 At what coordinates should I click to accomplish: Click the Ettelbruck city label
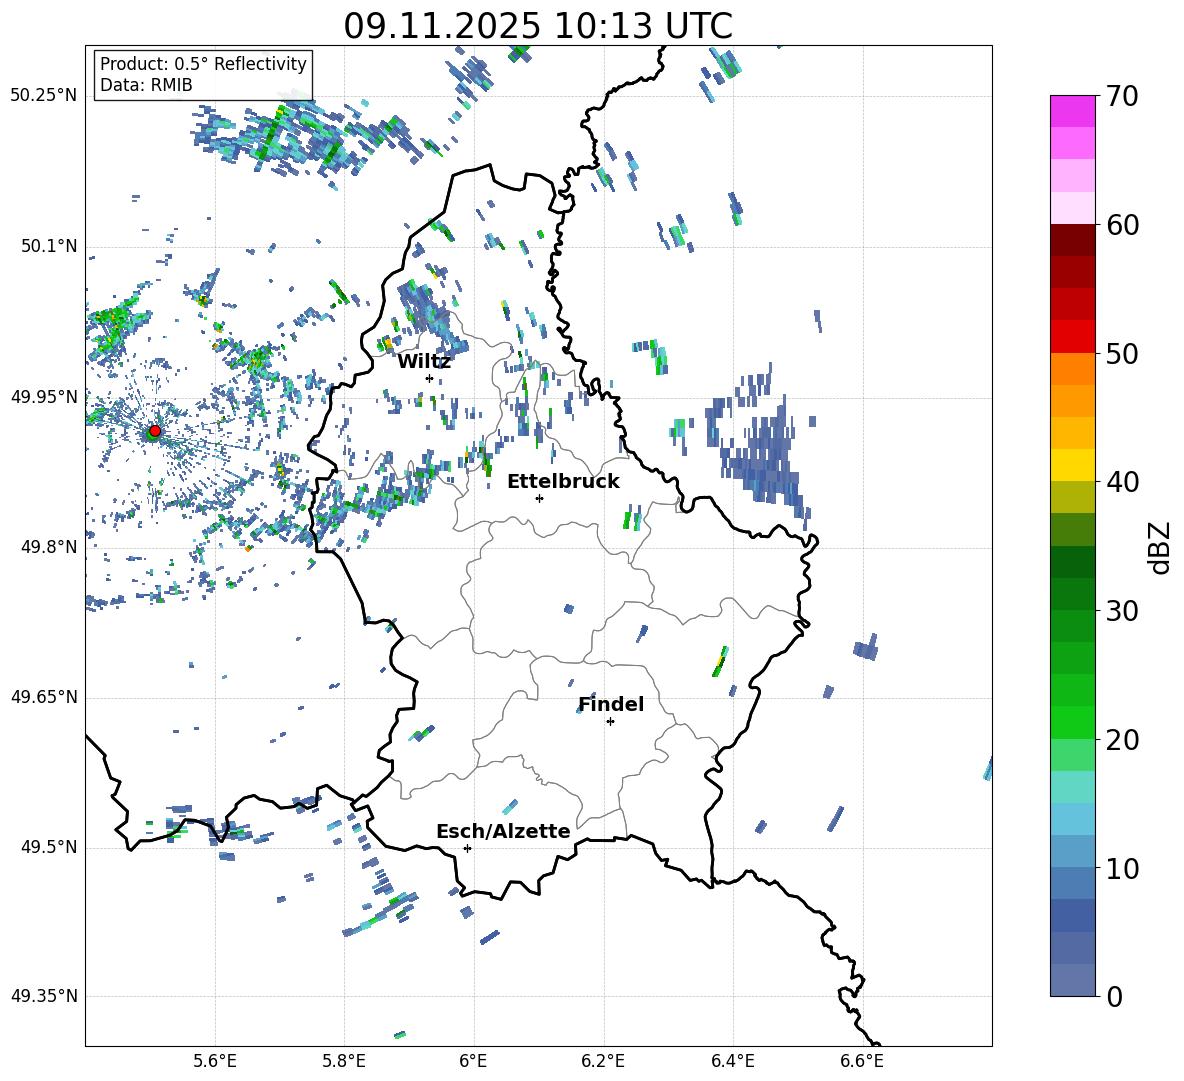click(x=563, y=482)
